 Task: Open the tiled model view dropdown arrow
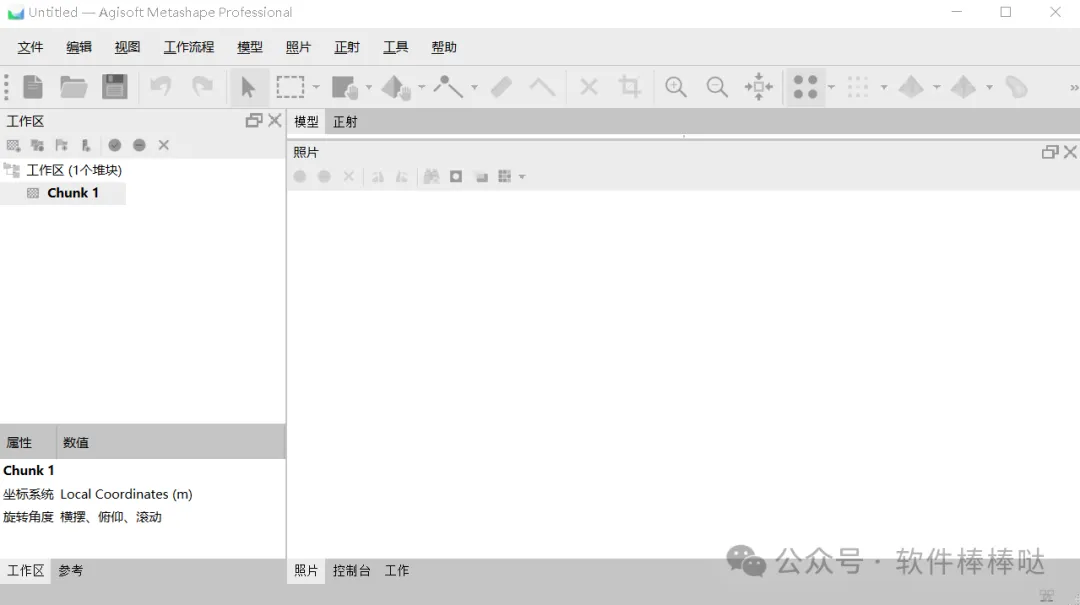(990, 88)
